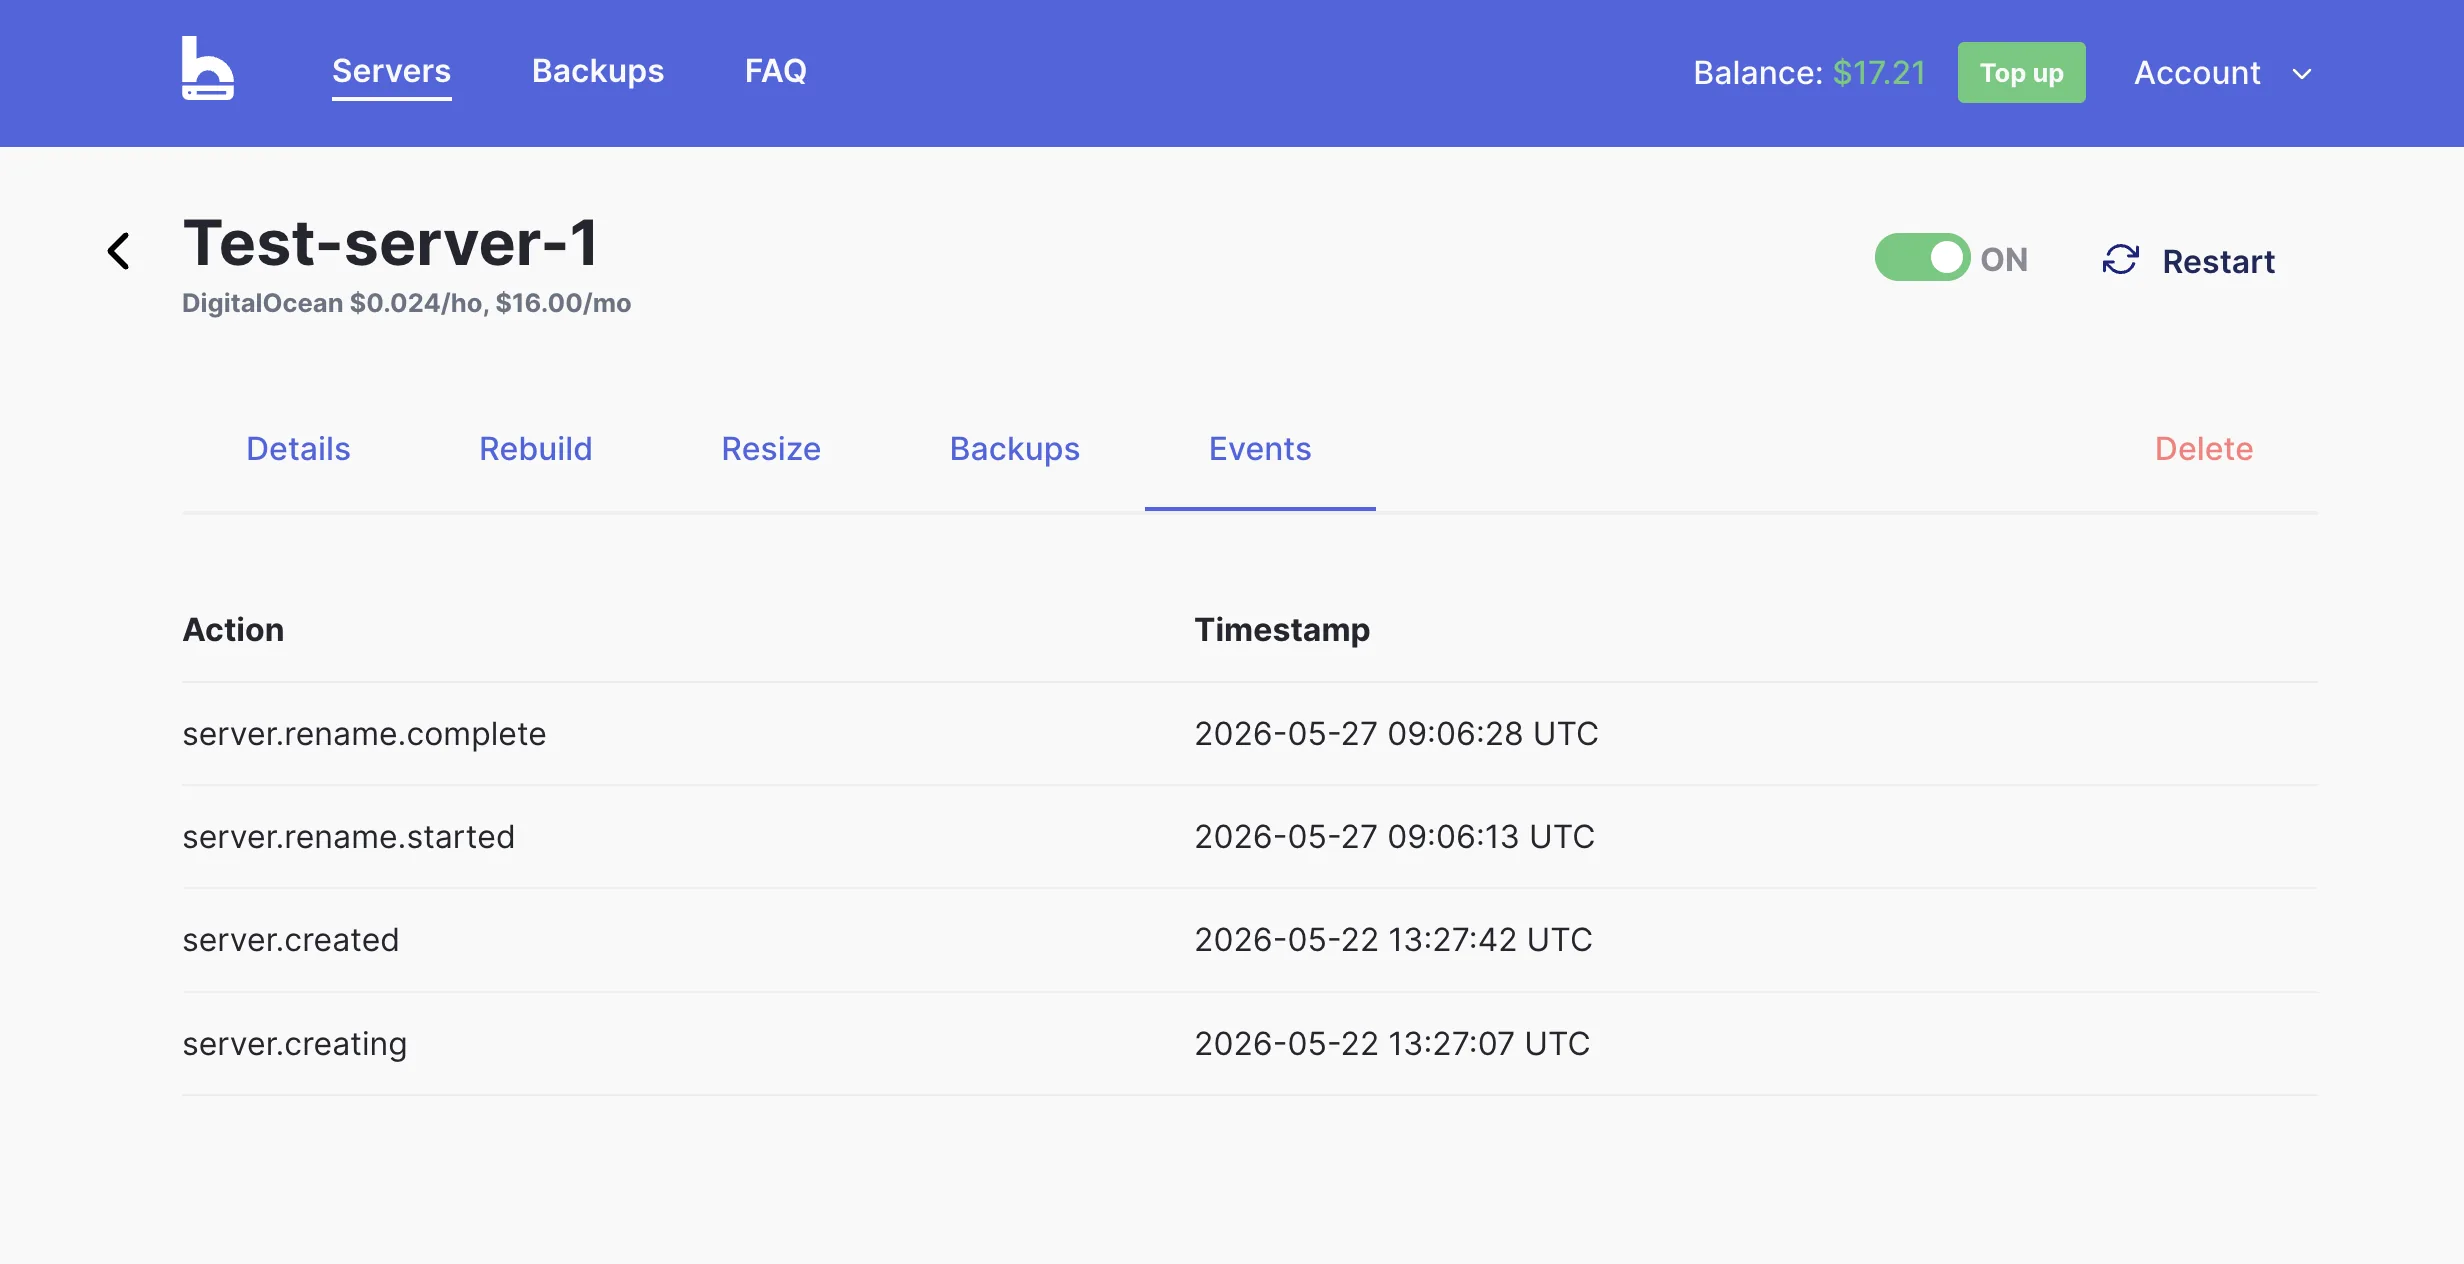Click timestamp 2026-05-27 09:06:28 UTC
Screen dimensions: 2464x1264
(x=1396, y=734)
